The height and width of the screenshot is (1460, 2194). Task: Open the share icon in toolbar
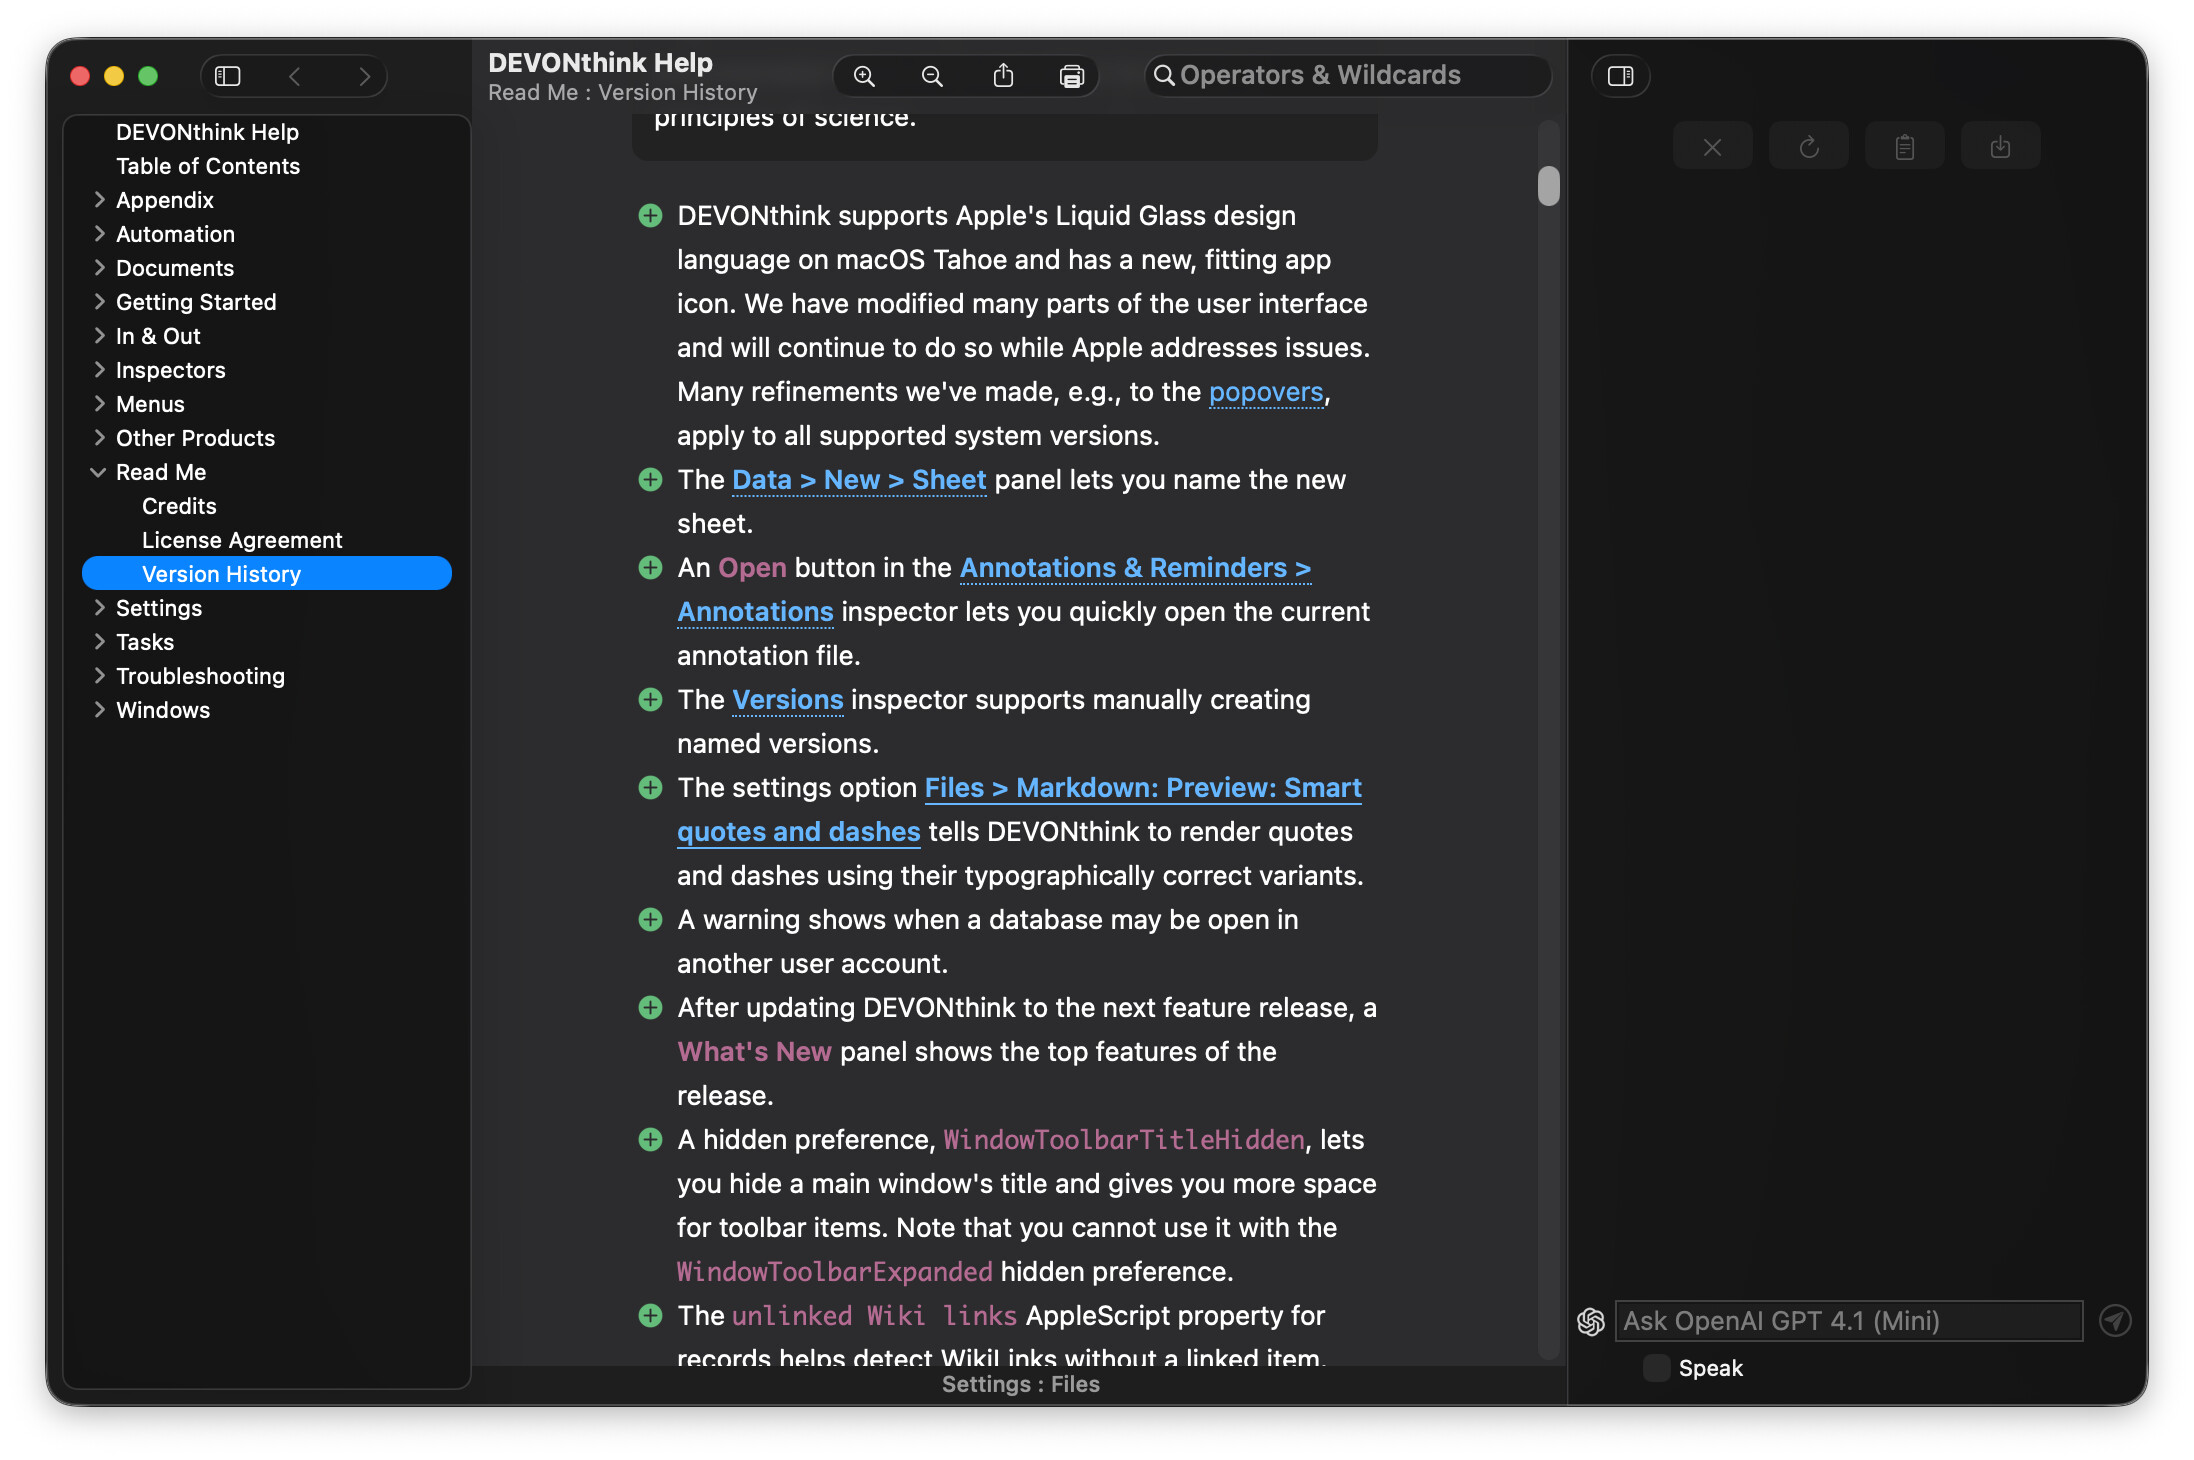click(1003, 76)
